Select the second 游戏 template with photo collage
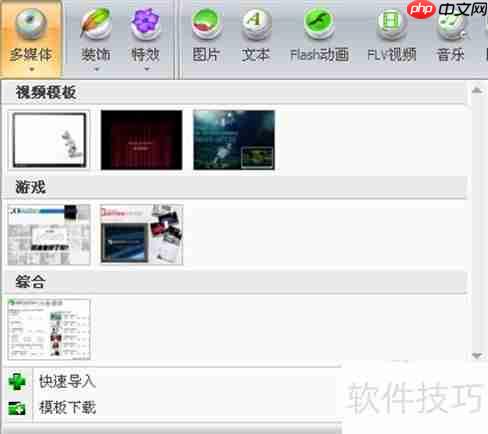488x434 pixels. click(x=142, y=235)
